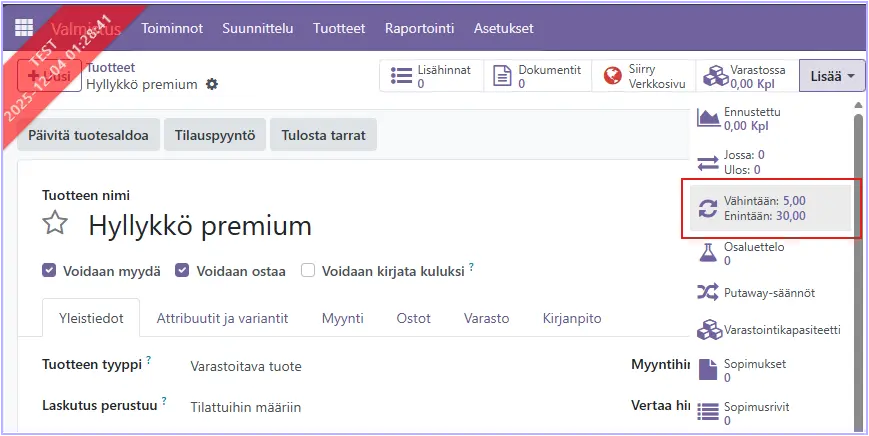Uncheck the Voidaan ostaa checkbox

click(x=182, y=270)
